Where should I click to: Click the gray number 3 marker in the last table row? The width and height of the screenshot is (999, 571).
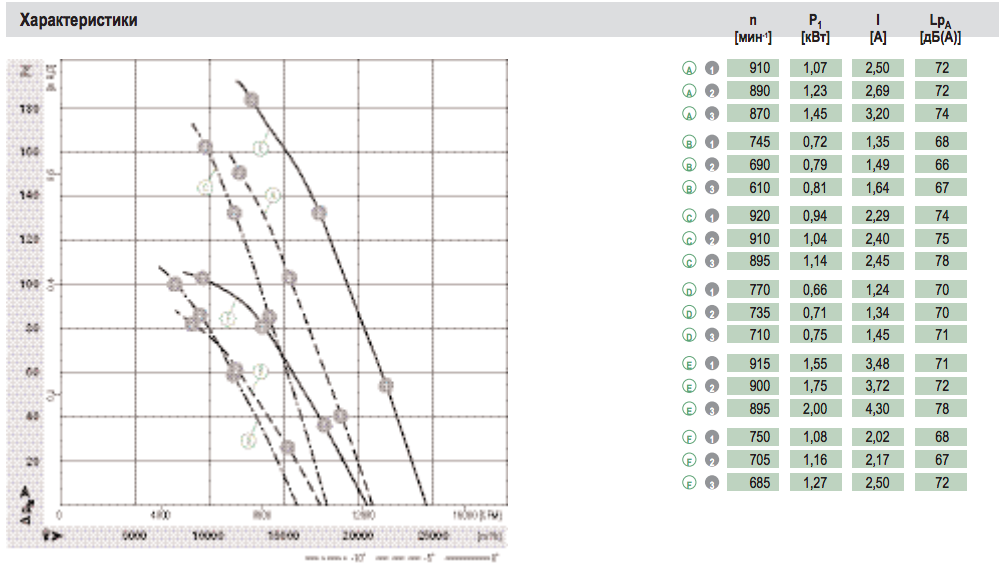tap(712, 484)
